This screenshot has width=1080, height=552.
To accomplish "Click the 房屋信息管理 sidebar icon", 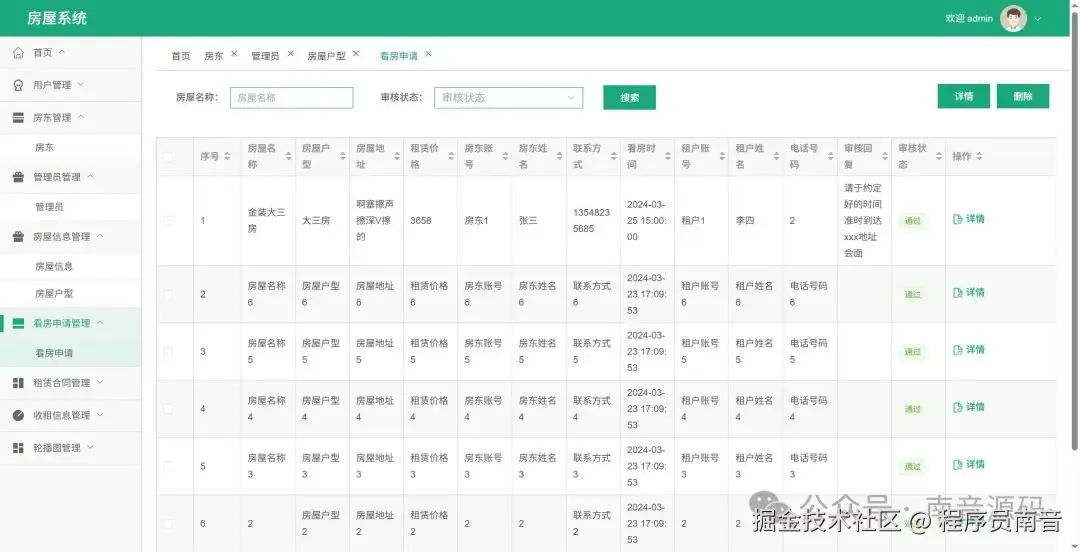I will 19,236.
